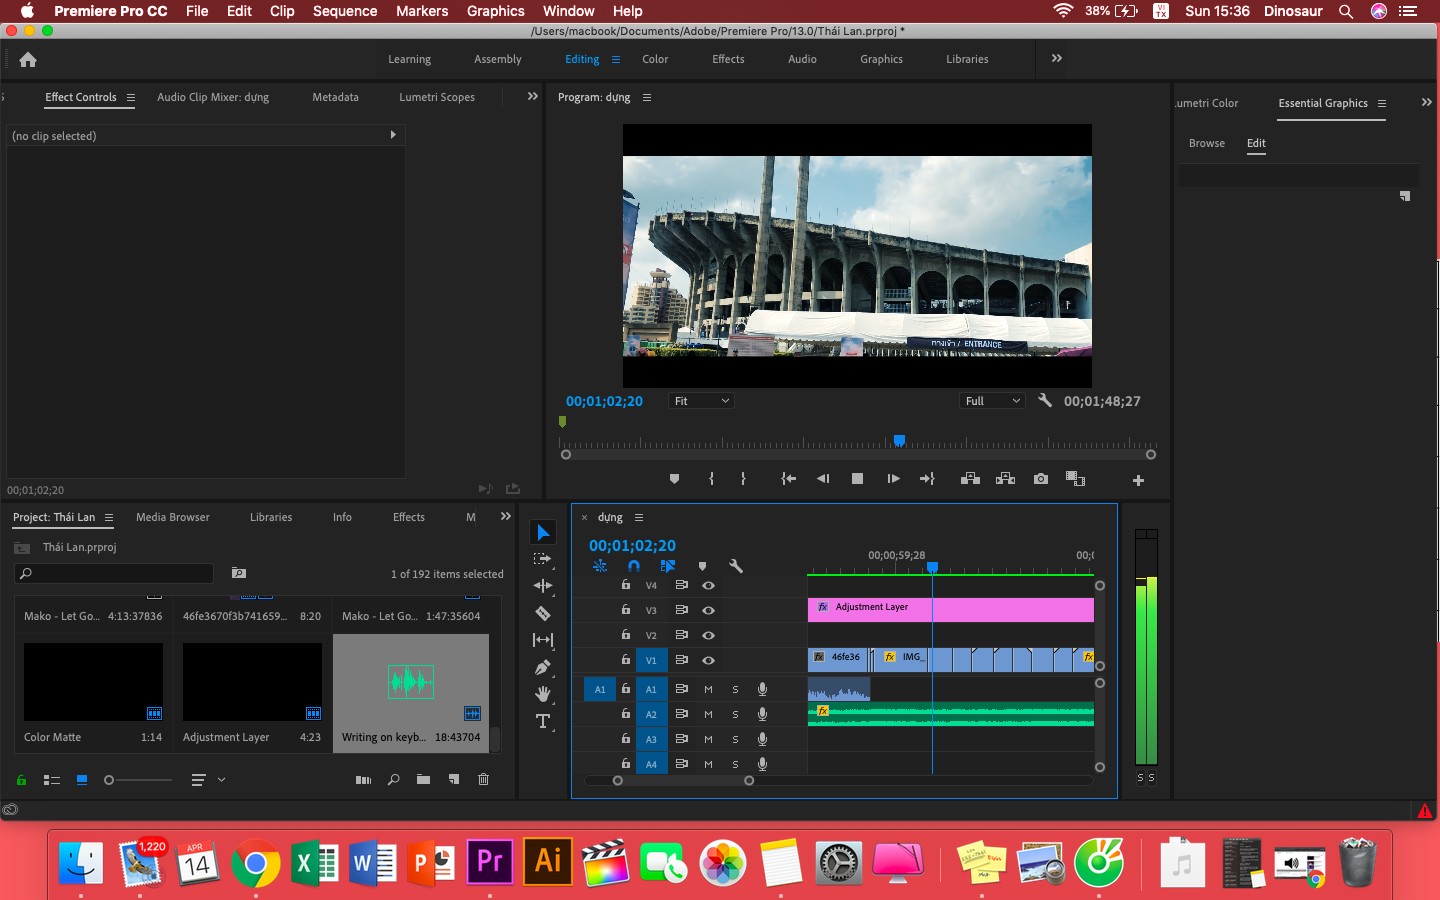
Task: Open the Sequence menu
Action: coord(345,11)
